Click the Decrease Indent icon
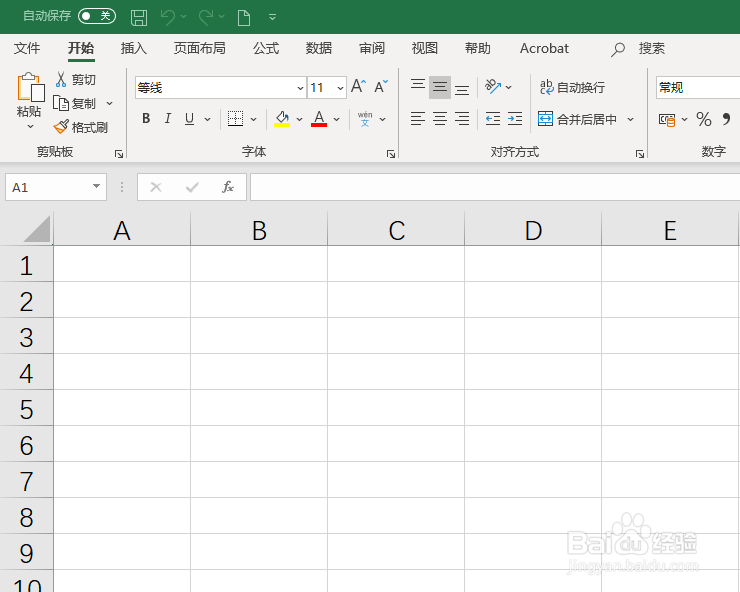The image size is (740, 592). (x=493, y=118)
